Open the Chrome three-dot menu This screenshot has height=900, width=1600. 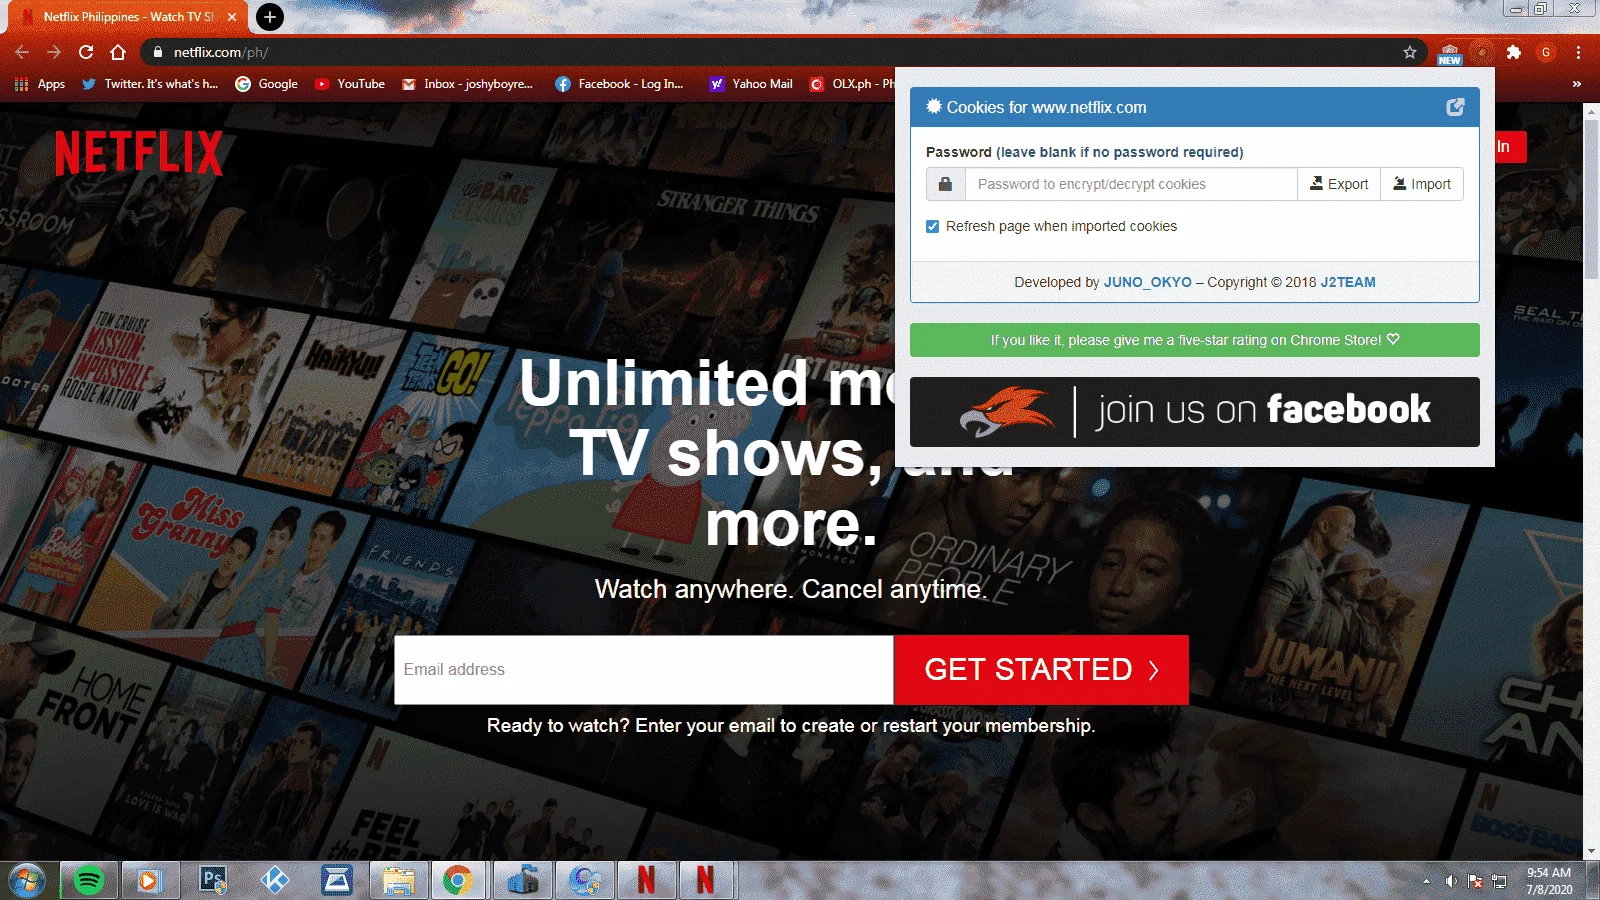tap(1578, 52)
